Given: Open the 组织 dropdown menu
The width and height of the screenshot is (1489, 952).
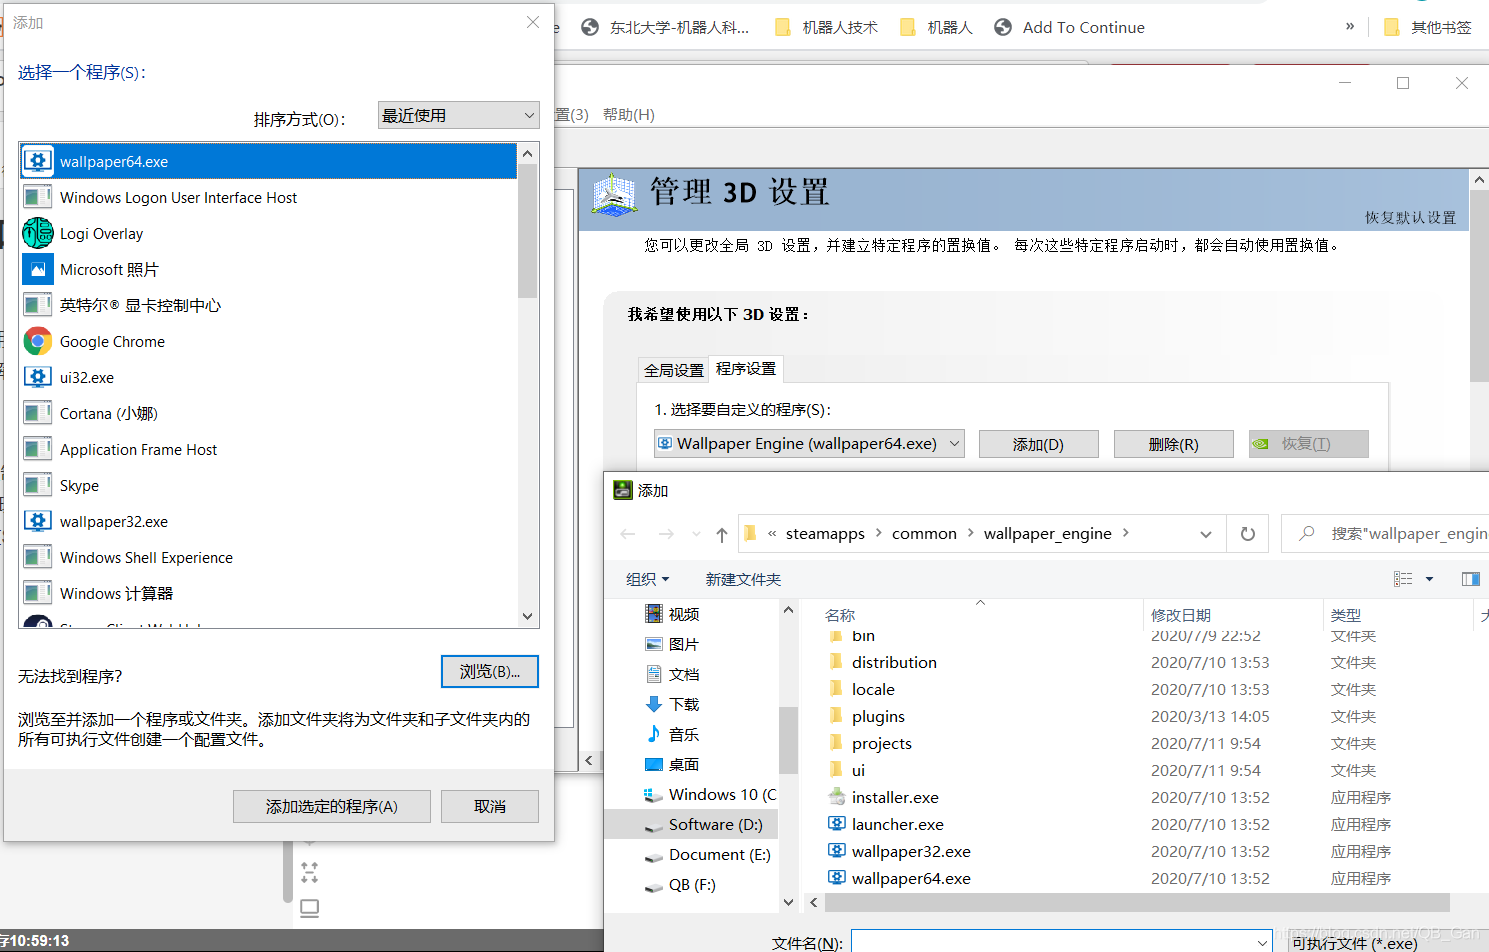Looking at the screenshot, I should click(647, 579).
